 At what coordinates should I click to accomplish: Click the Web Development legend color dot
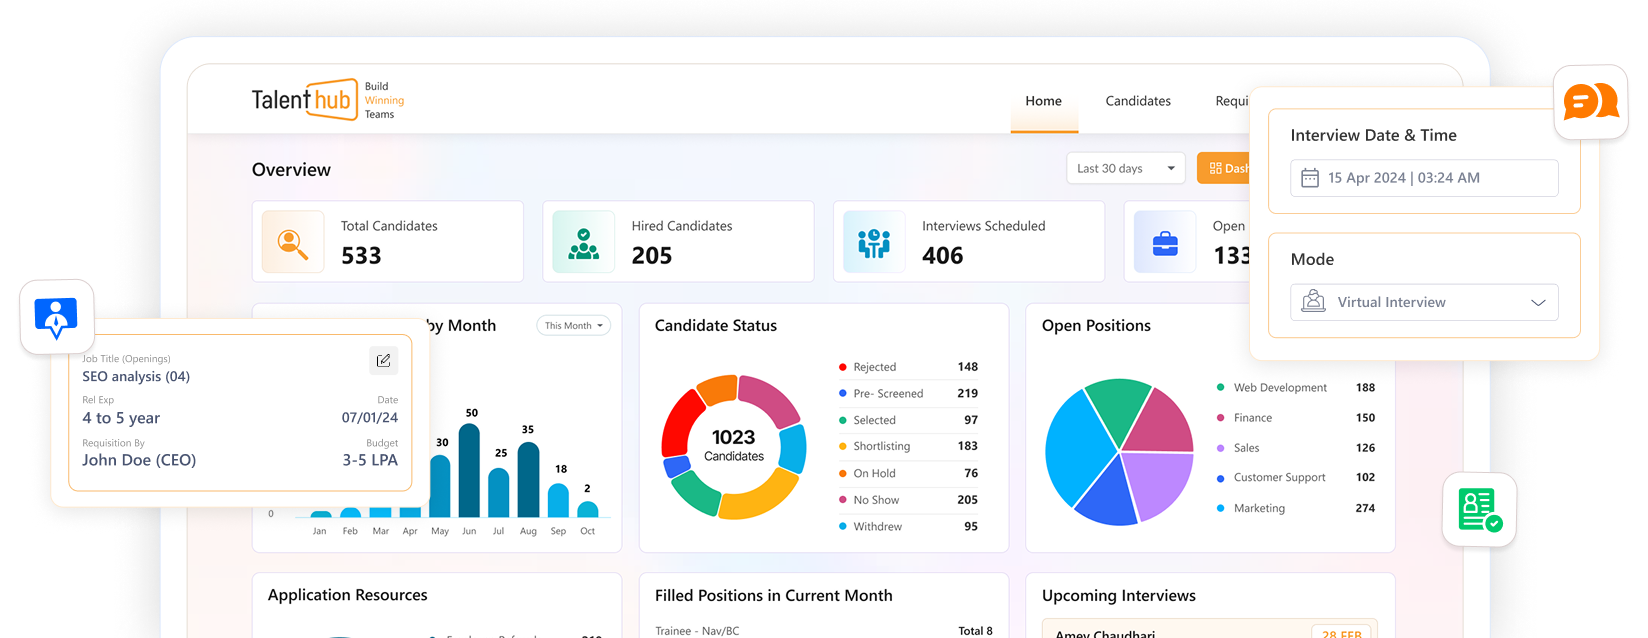(x=1220, y=388)
